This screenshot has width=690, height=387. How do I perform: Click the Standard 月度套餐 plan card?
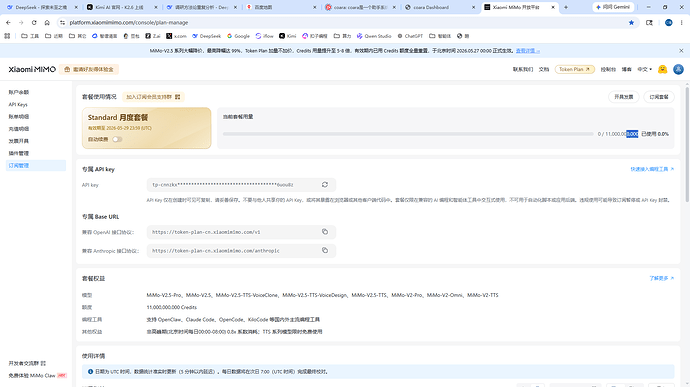147,128
